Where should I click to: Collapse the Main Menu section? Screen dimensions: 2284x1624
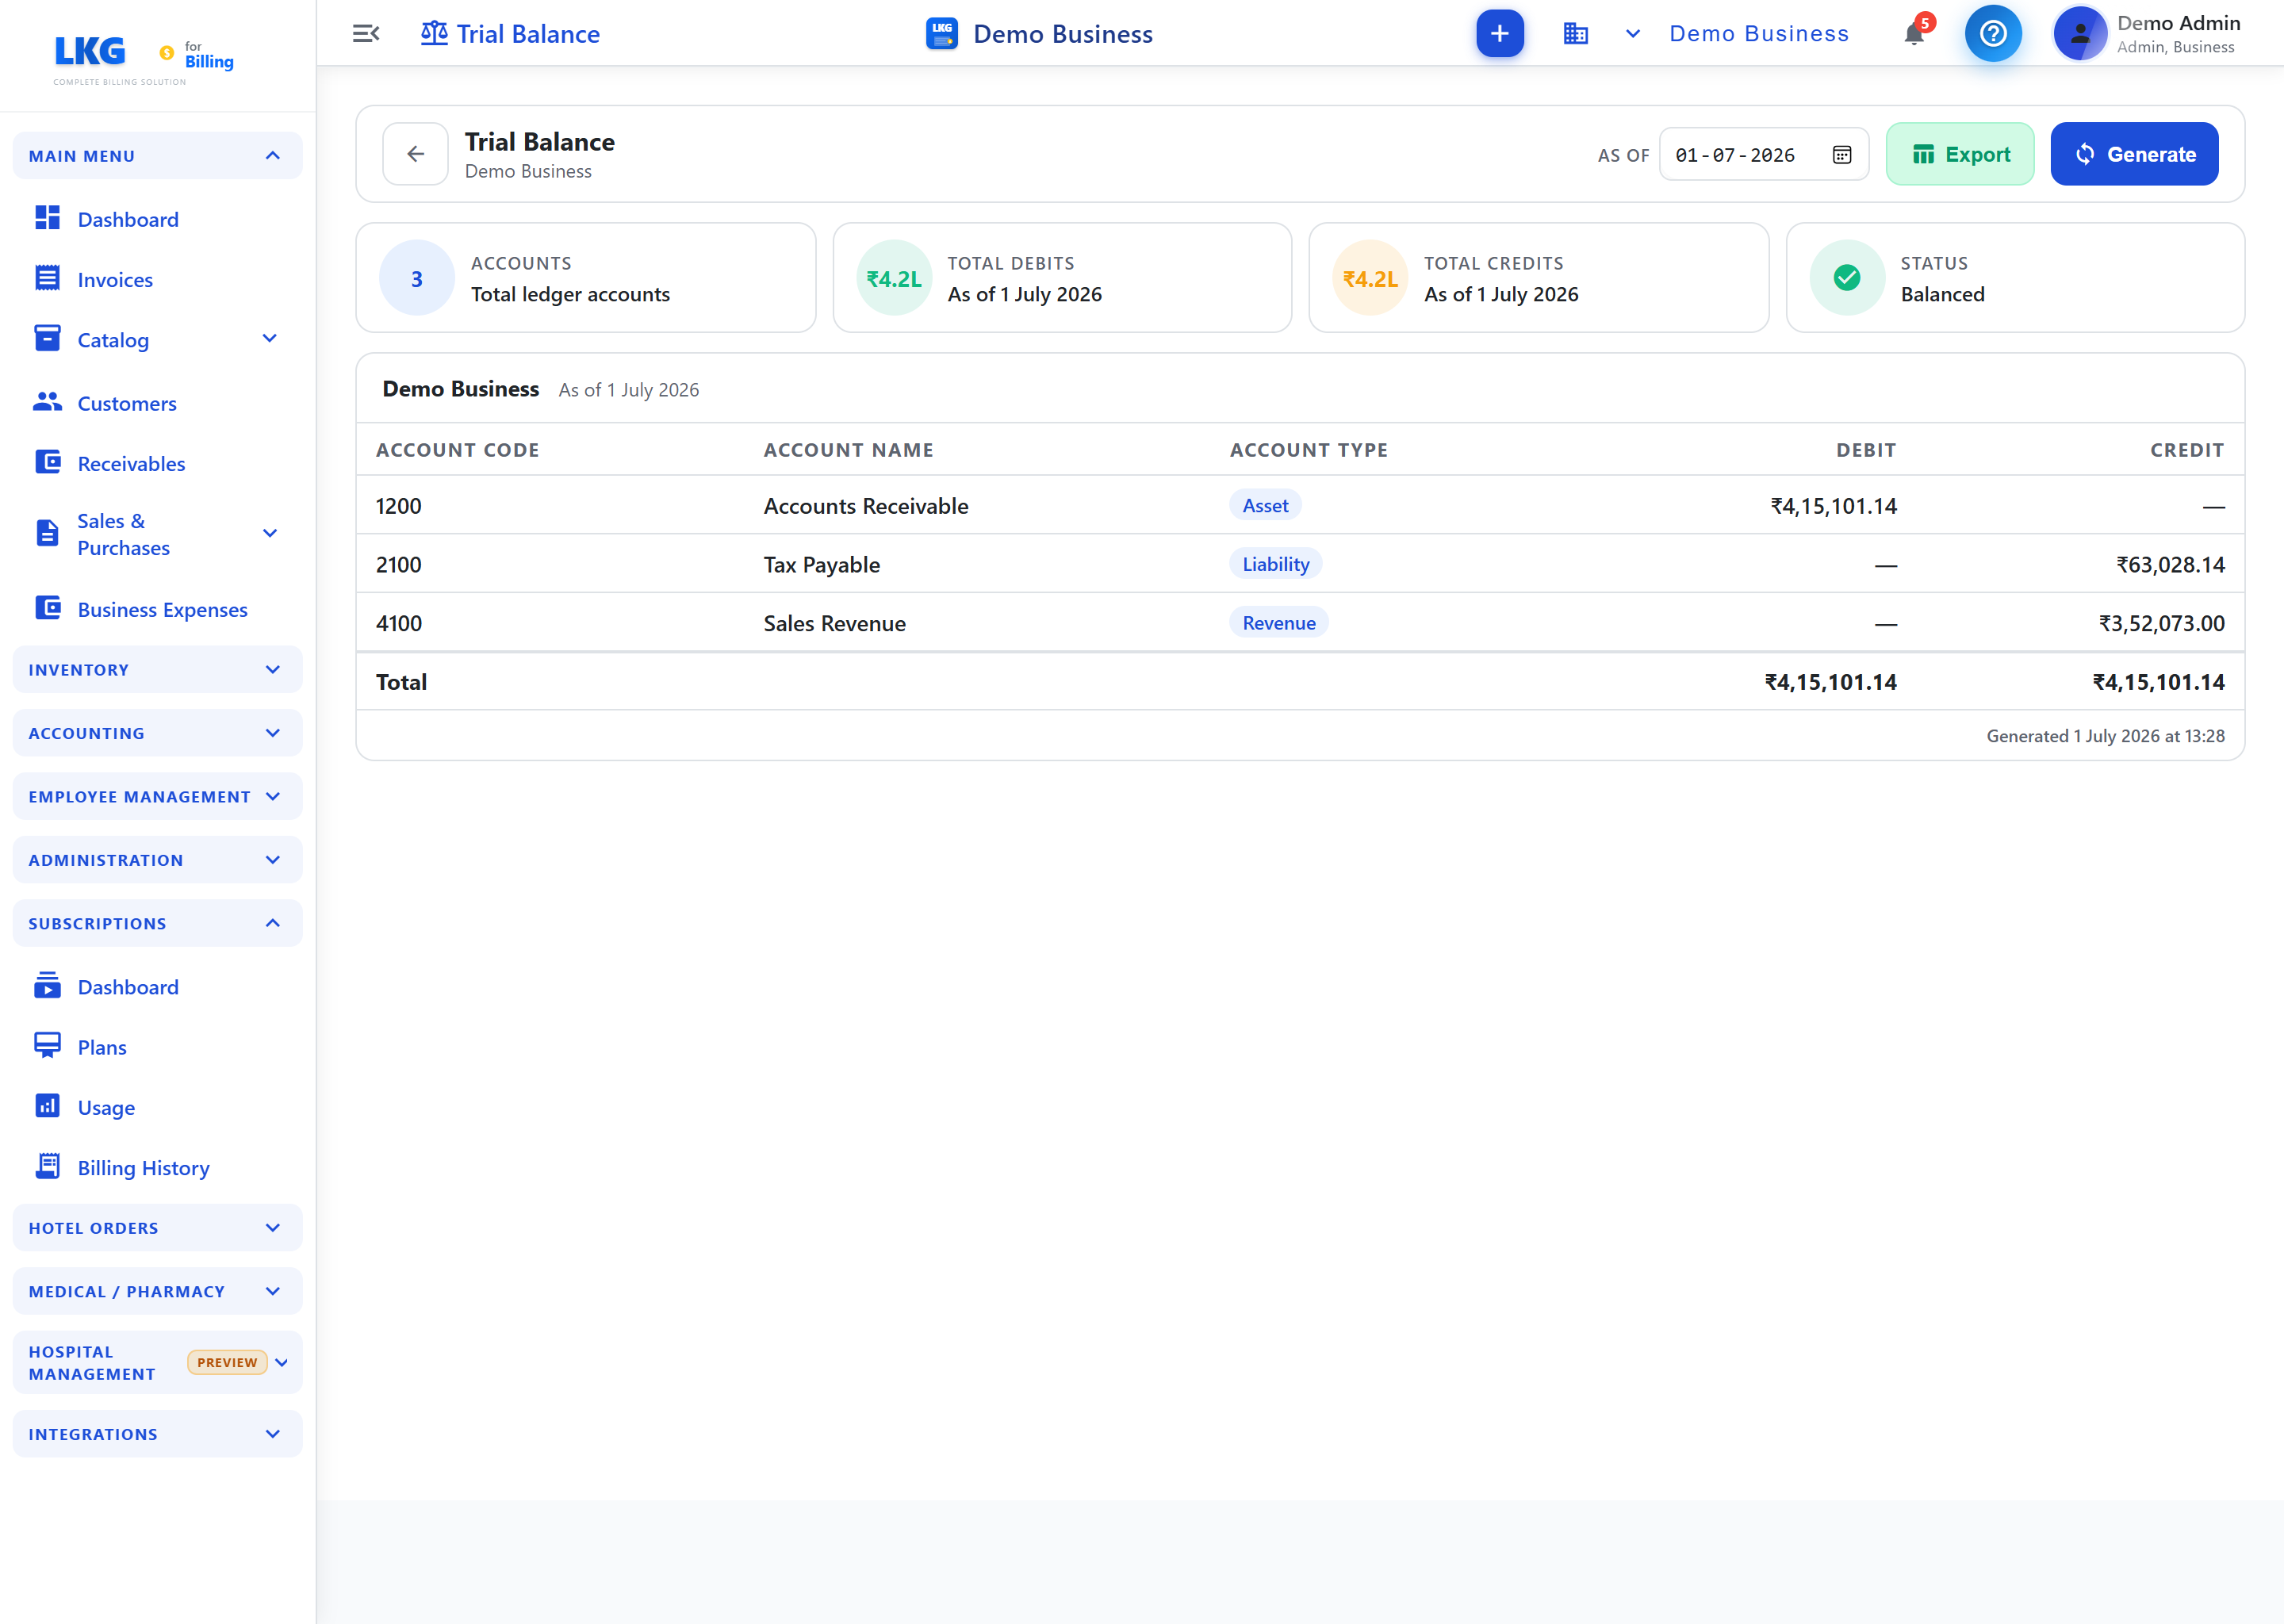coord(157,156)
